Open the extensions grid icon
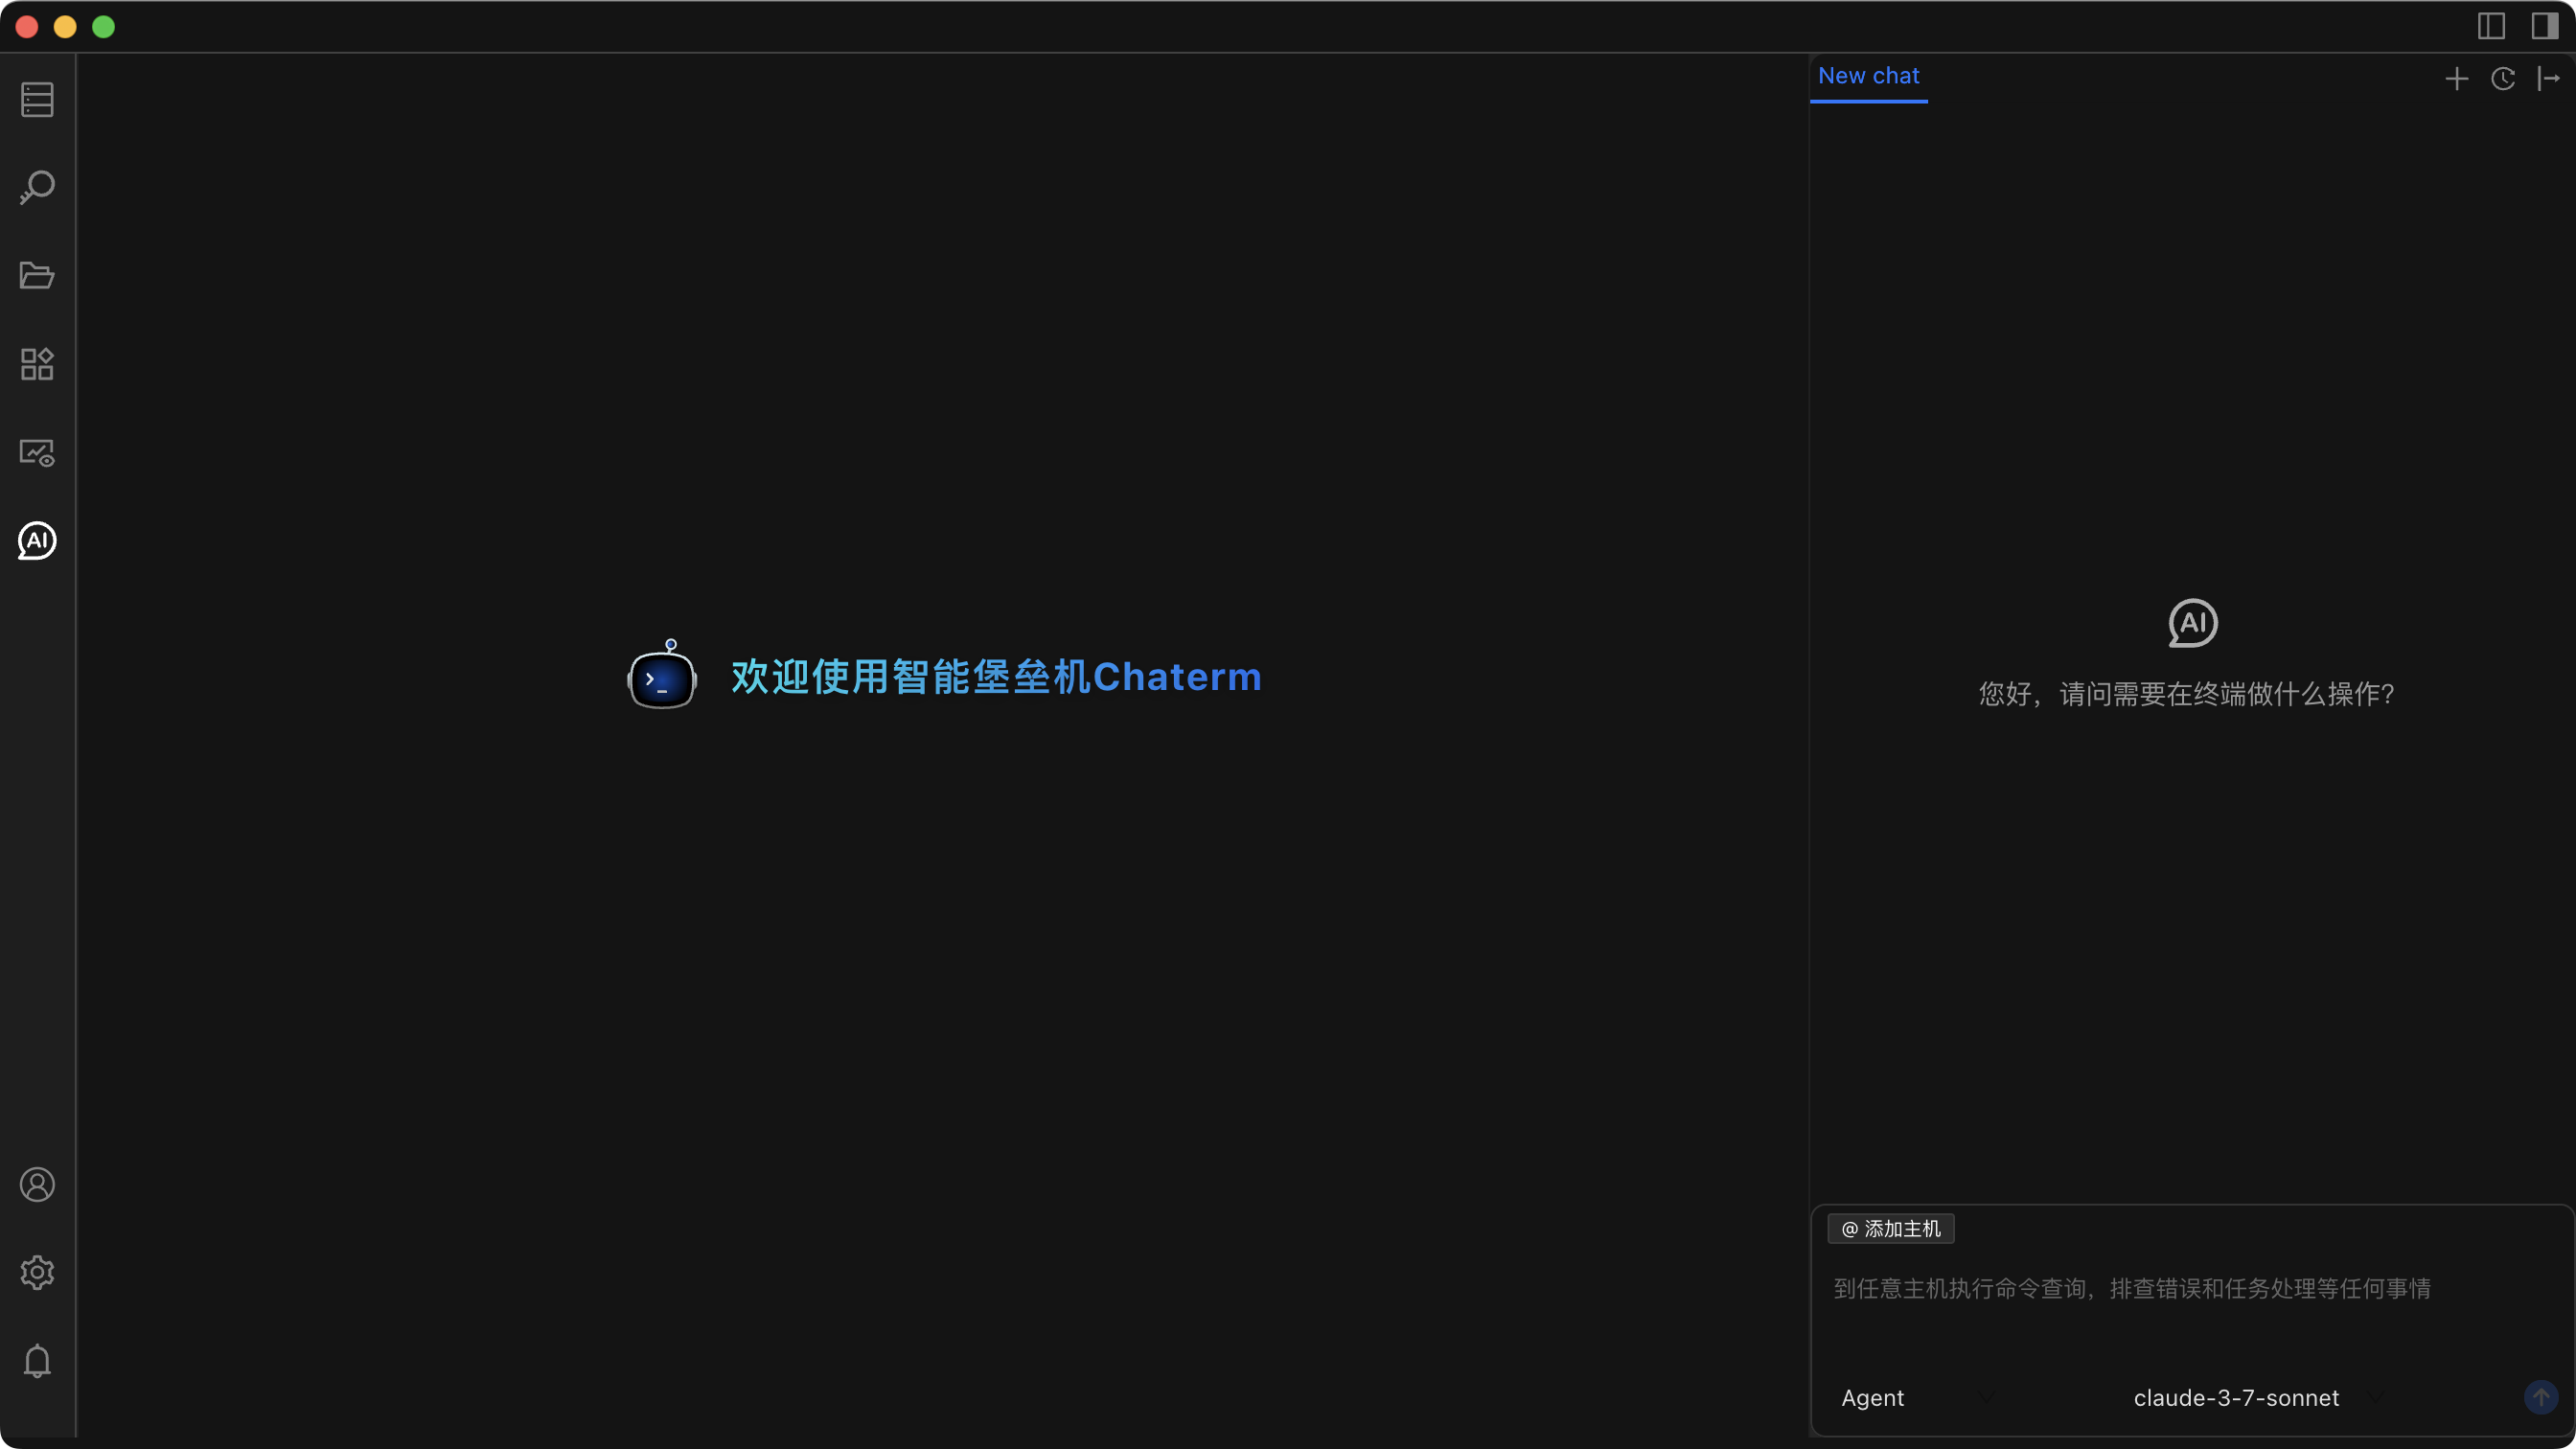The width and height of the screenshot is (2576, 1449). (37, 364)
